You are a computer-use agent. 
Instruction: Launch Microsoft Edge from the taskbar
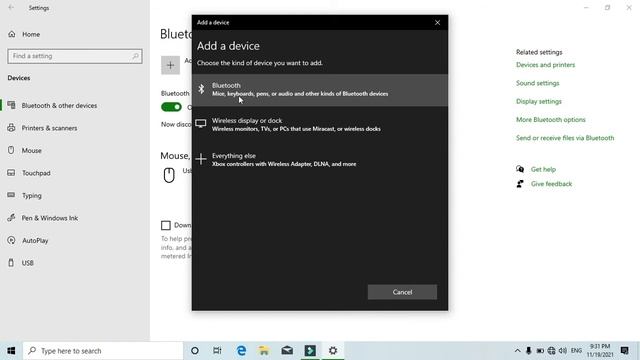pos(241,351)
